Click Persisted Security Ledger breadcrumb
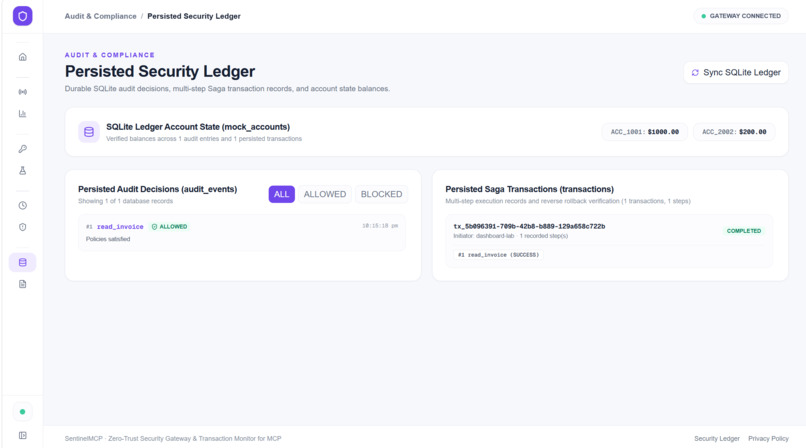Image resolution: width=806 pixels, height=448 pixels. pyautogui.click(x=194, y=16)
